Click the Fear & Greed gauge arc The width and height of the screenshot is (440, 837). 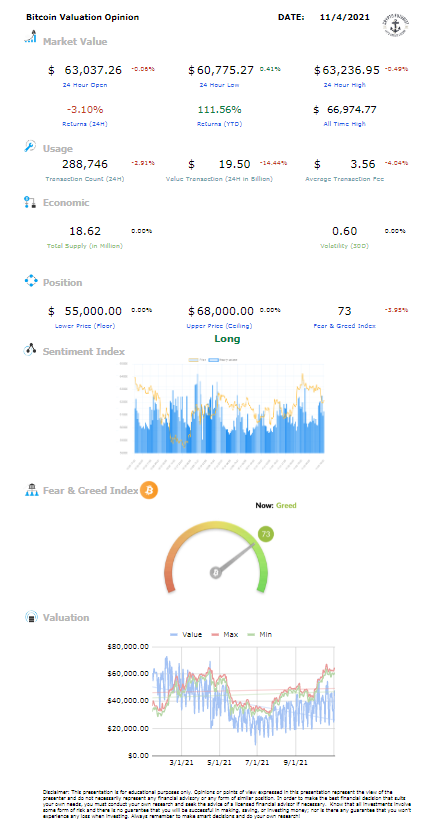[216, 555]
